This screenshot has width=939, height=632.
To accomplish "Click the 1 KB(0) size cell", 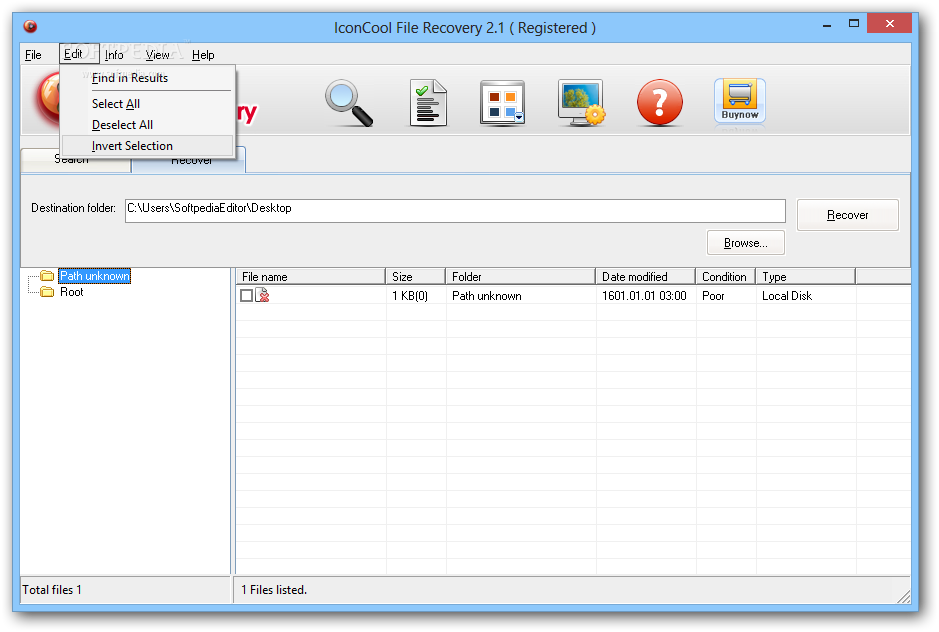I will (410, 296).
